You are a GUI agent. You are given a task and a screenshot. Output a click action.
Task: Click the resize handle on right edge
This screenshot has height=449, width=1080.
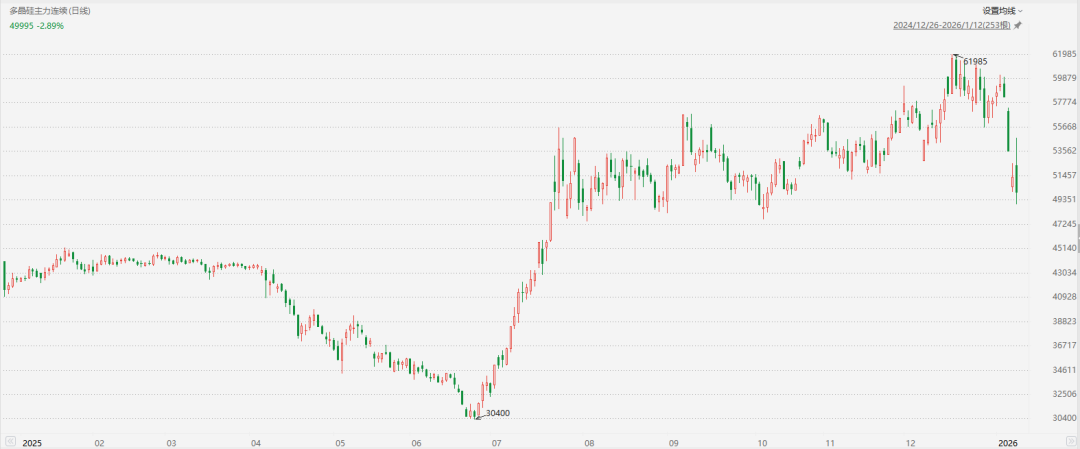pyautogui.click(x=1077, y=238)
